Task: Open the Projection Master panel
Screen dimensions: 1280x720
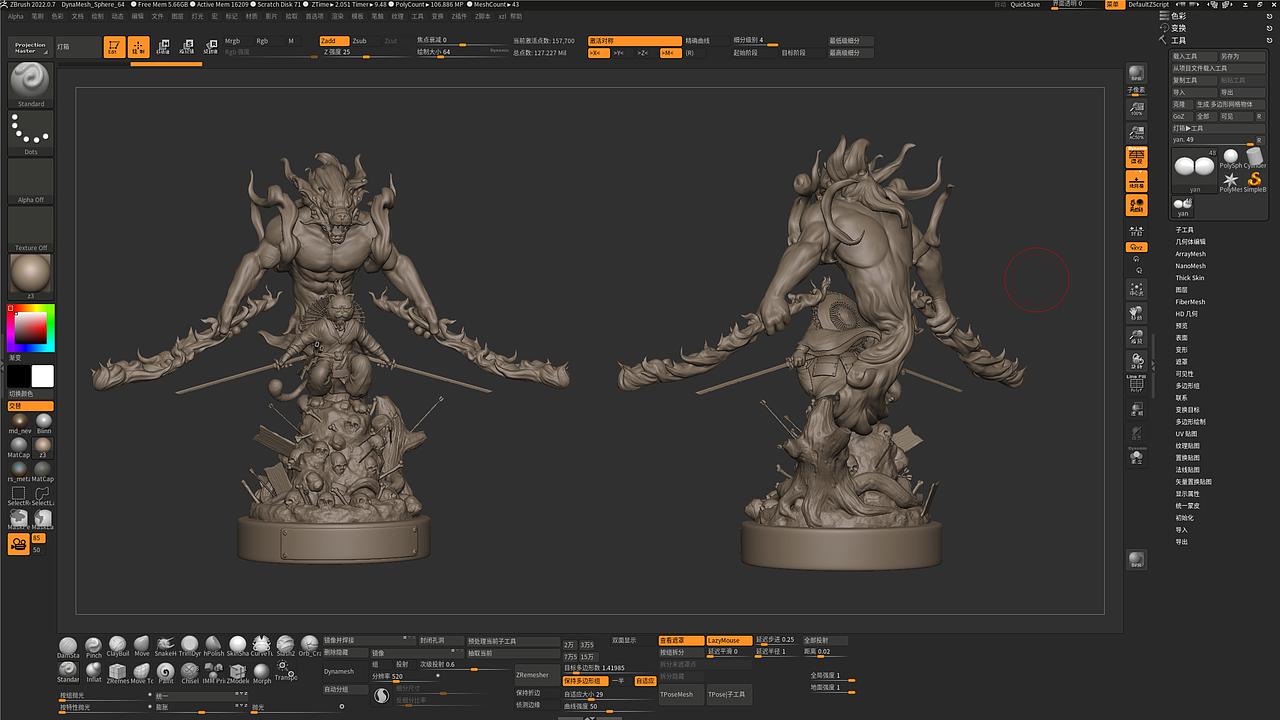Action: 31,47
